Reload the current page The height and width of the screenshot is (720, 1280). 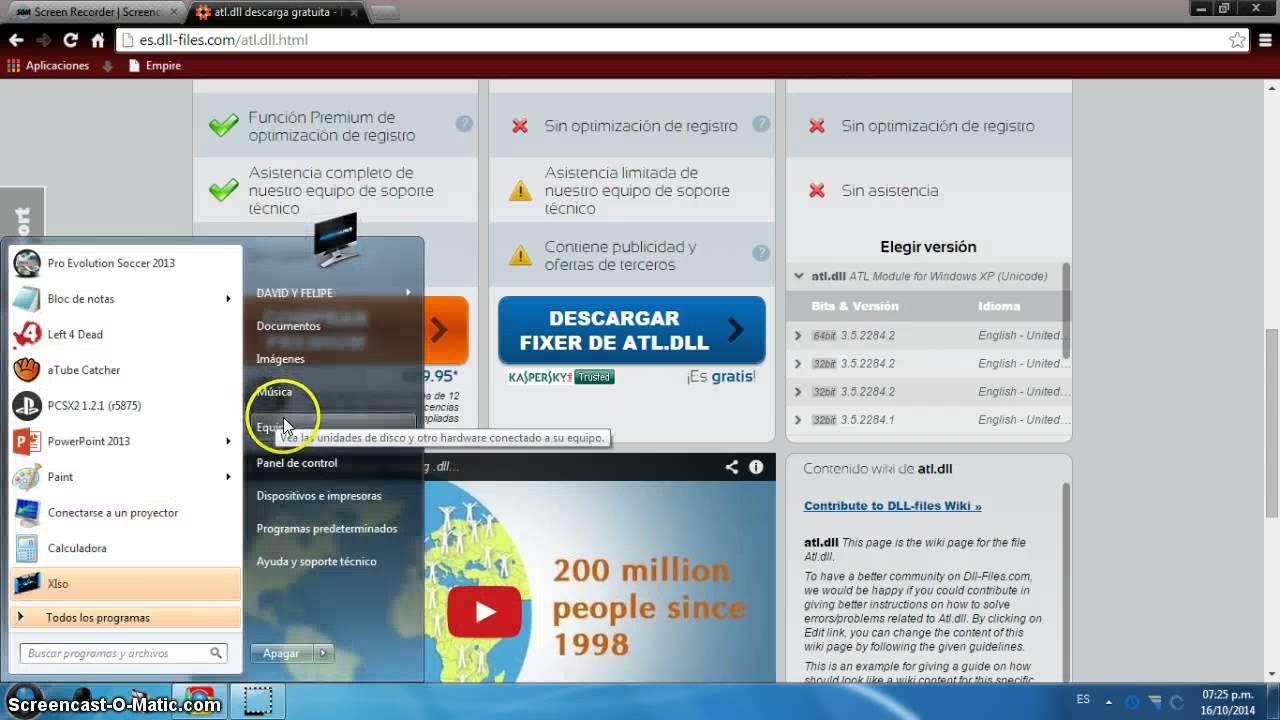(70, 40)
